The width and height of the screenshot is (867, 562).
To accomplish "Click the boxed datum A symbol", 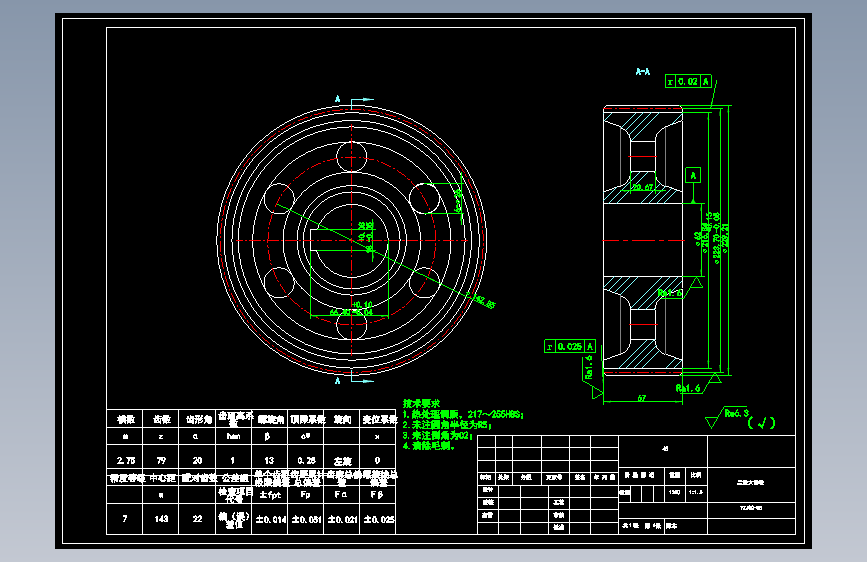I will point(693,175).
